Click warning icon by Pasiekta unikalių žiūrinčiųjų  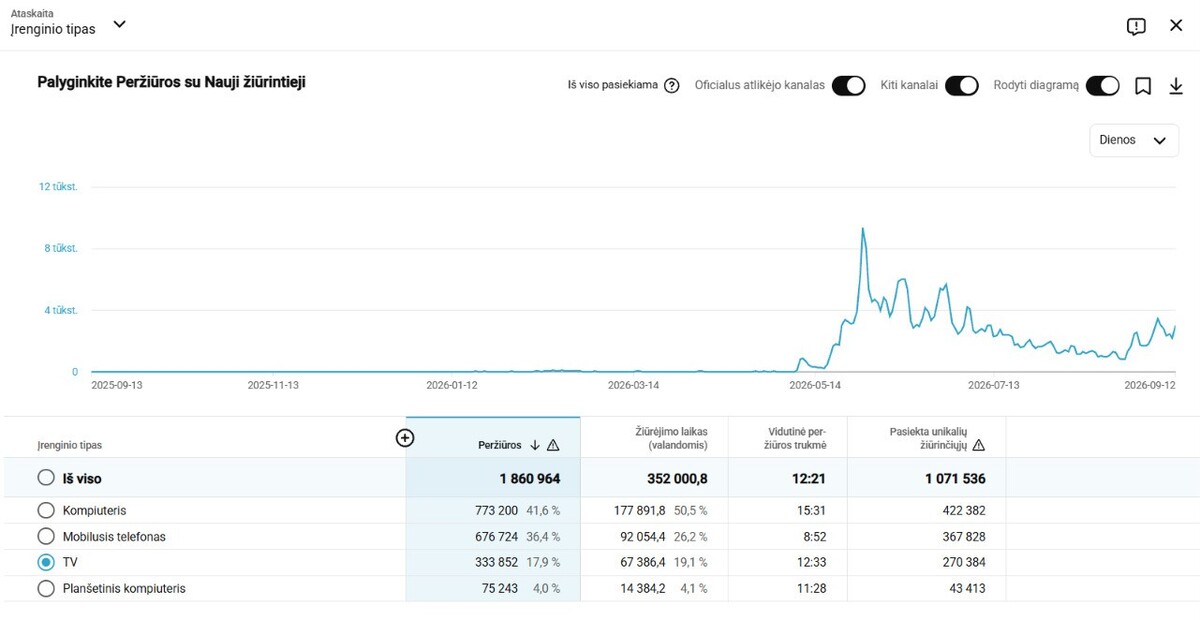[x=979, y=445]
